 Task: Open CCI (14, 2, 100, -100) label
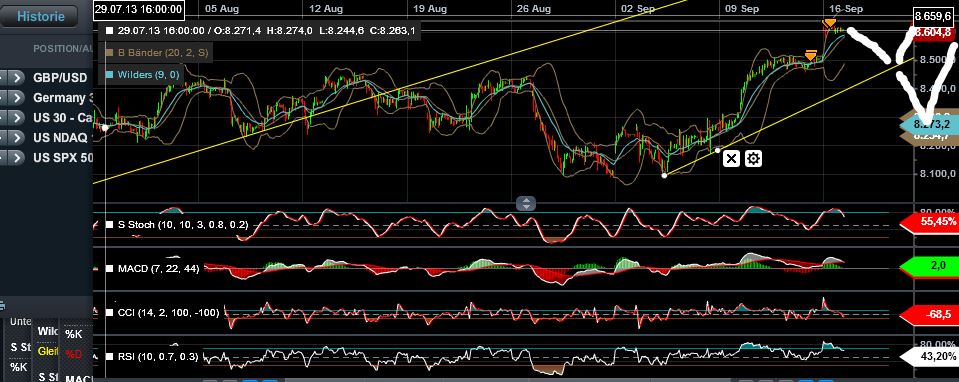[x=169, y=313]
